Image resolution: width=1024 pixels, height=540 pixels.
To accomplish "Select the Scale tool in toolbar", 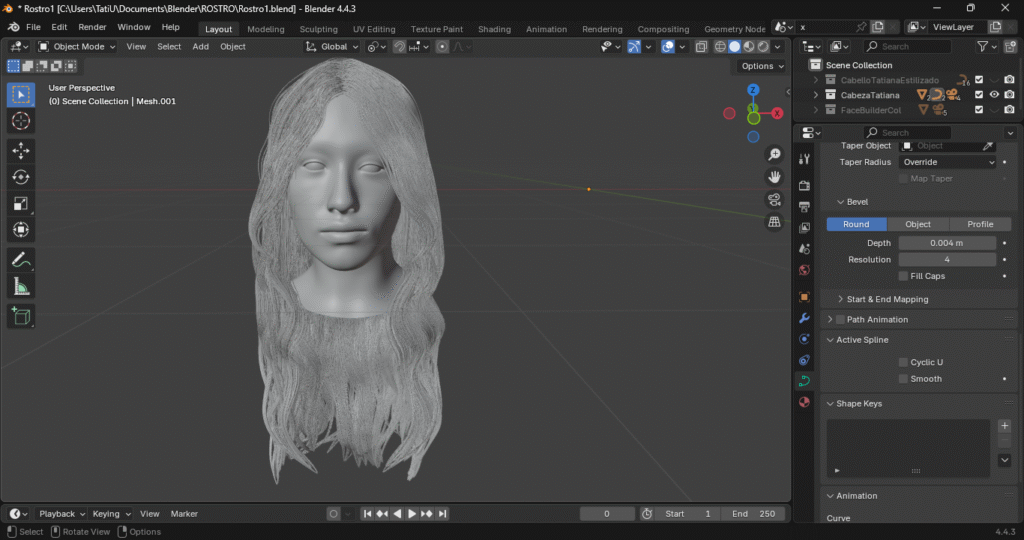I will (21, 204).
